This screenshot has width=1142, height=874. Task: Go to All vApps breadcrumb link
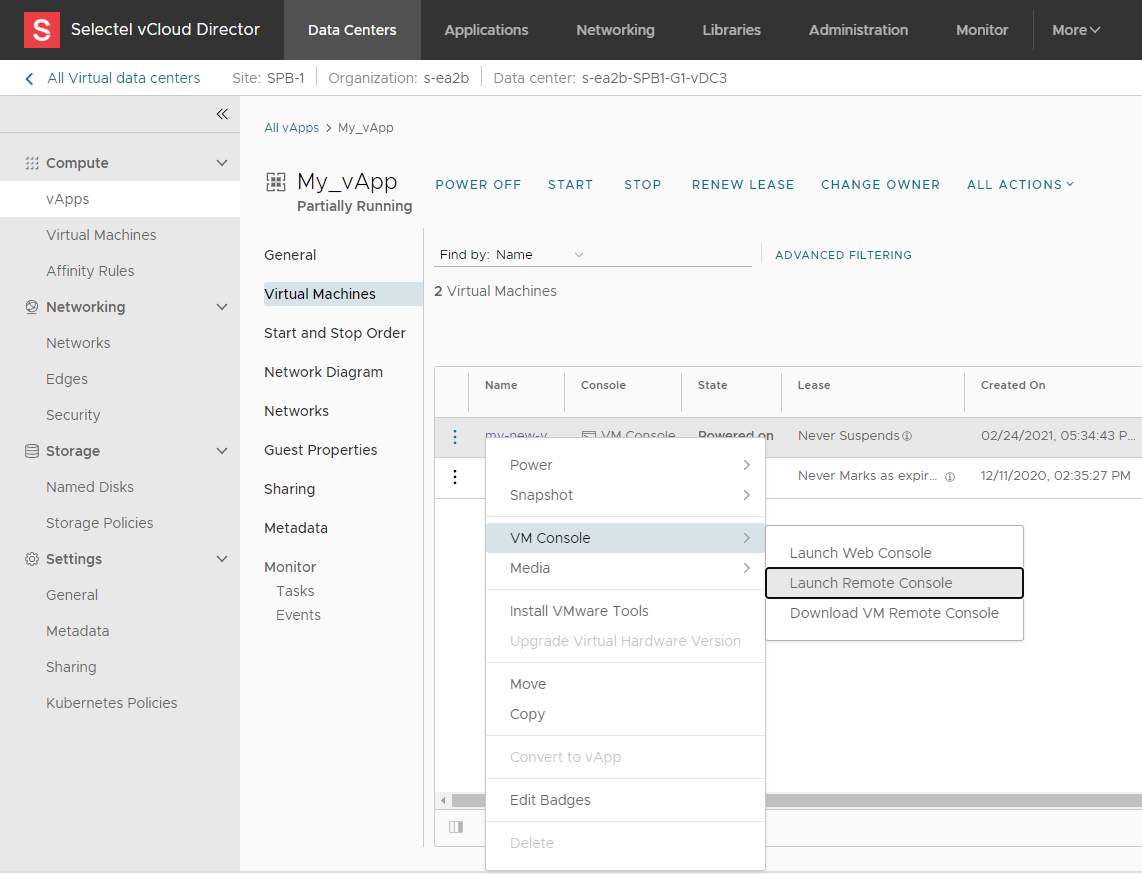[x=291, y=127]
